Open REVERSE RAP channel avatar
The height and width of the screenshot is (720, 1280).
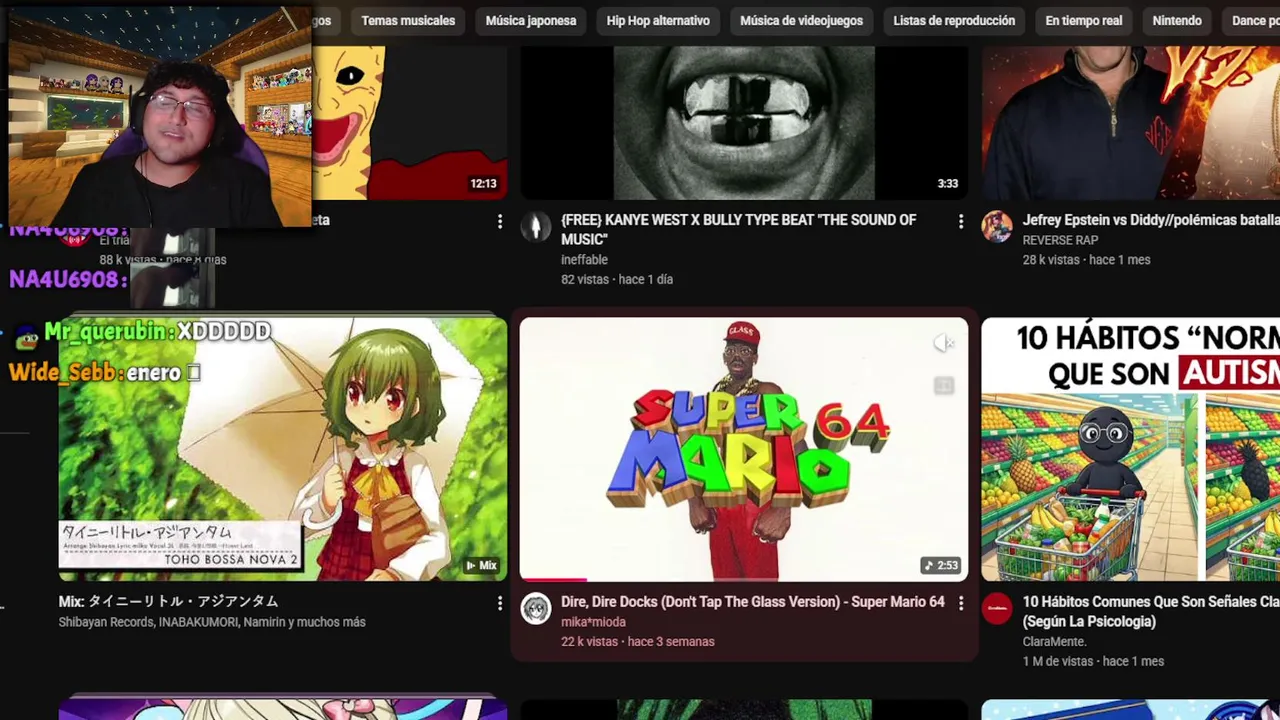997,227
